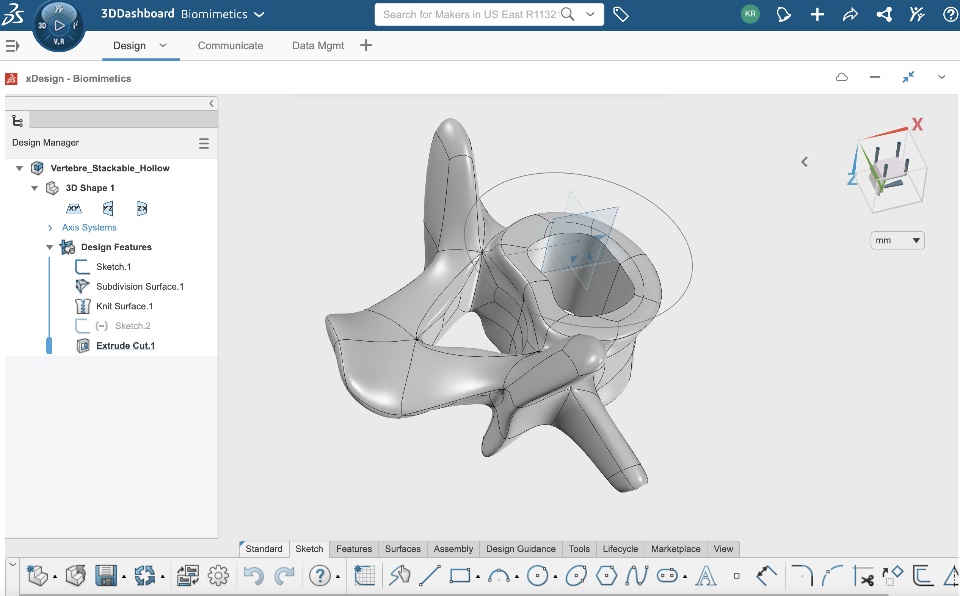Open the Design tab dropdown chevron
Viewport: 960px width, 596px height.
(x=163, y=45)
